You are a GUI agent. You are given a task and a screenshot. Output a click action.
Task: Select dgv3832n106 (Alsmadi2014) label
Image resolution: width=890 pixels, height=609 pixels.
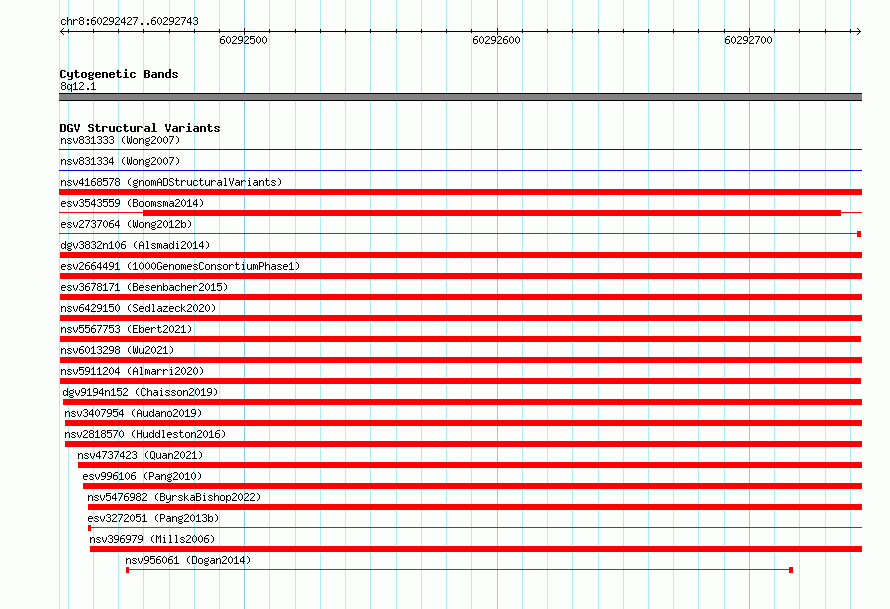pyautogui.click(x=135, y=245)
